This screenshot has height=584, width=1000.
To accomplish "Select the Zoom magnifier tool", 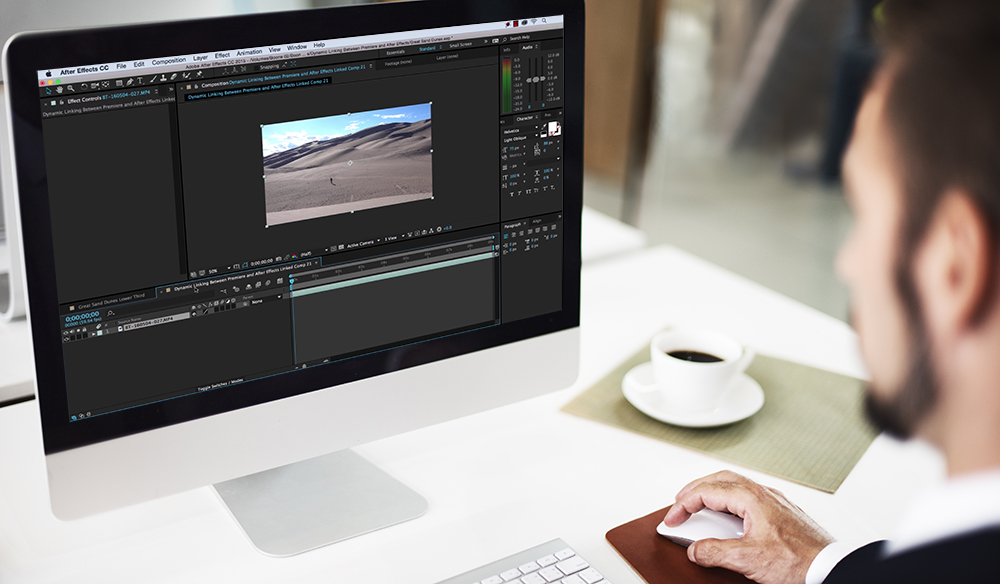I will (x=71, y=88).
